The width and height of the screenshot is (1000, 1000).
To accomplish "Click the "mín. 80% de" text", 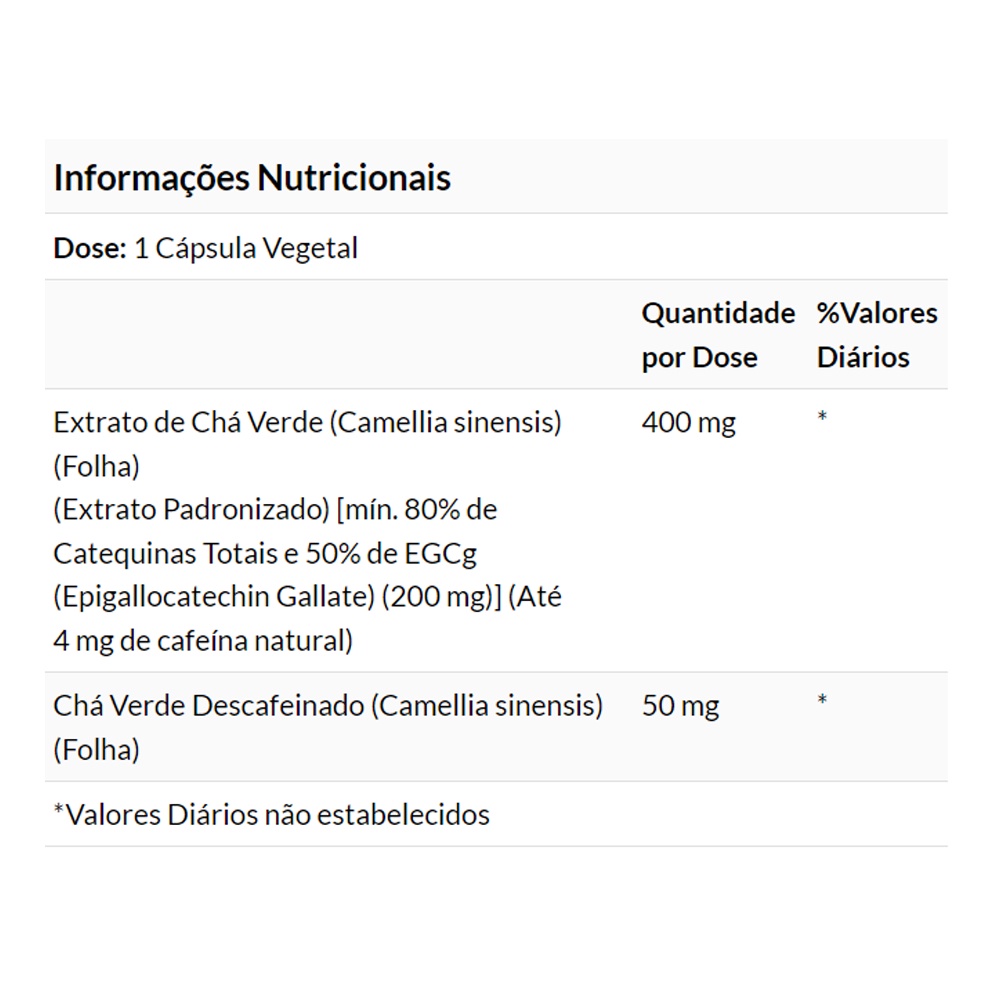I will point(418,510).
